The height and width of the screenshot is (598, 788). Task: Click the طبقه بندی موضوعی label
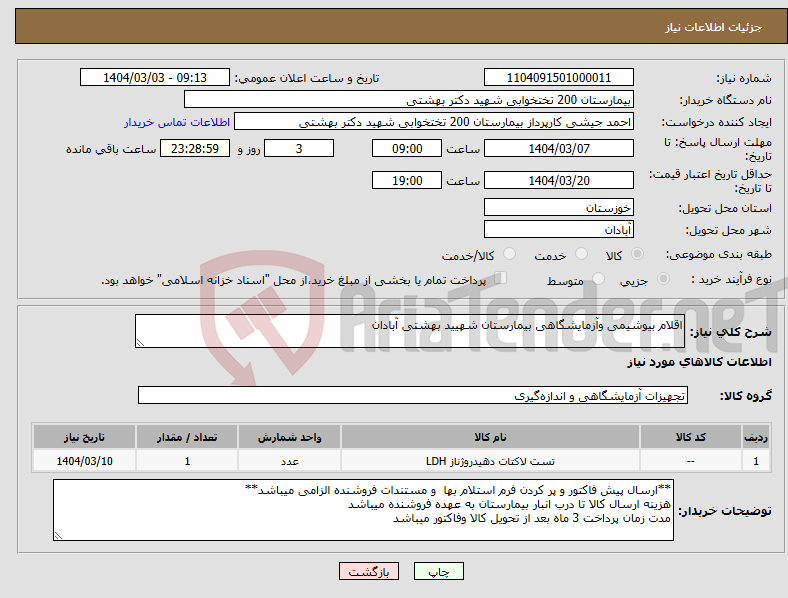719,254
